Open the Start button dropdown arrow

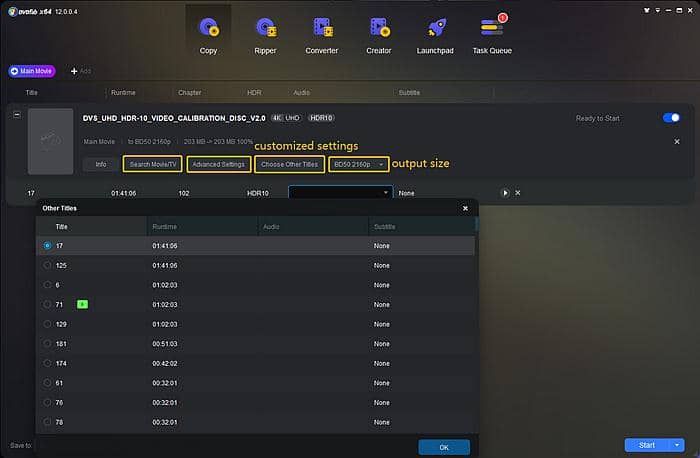[x=677, y=445]
